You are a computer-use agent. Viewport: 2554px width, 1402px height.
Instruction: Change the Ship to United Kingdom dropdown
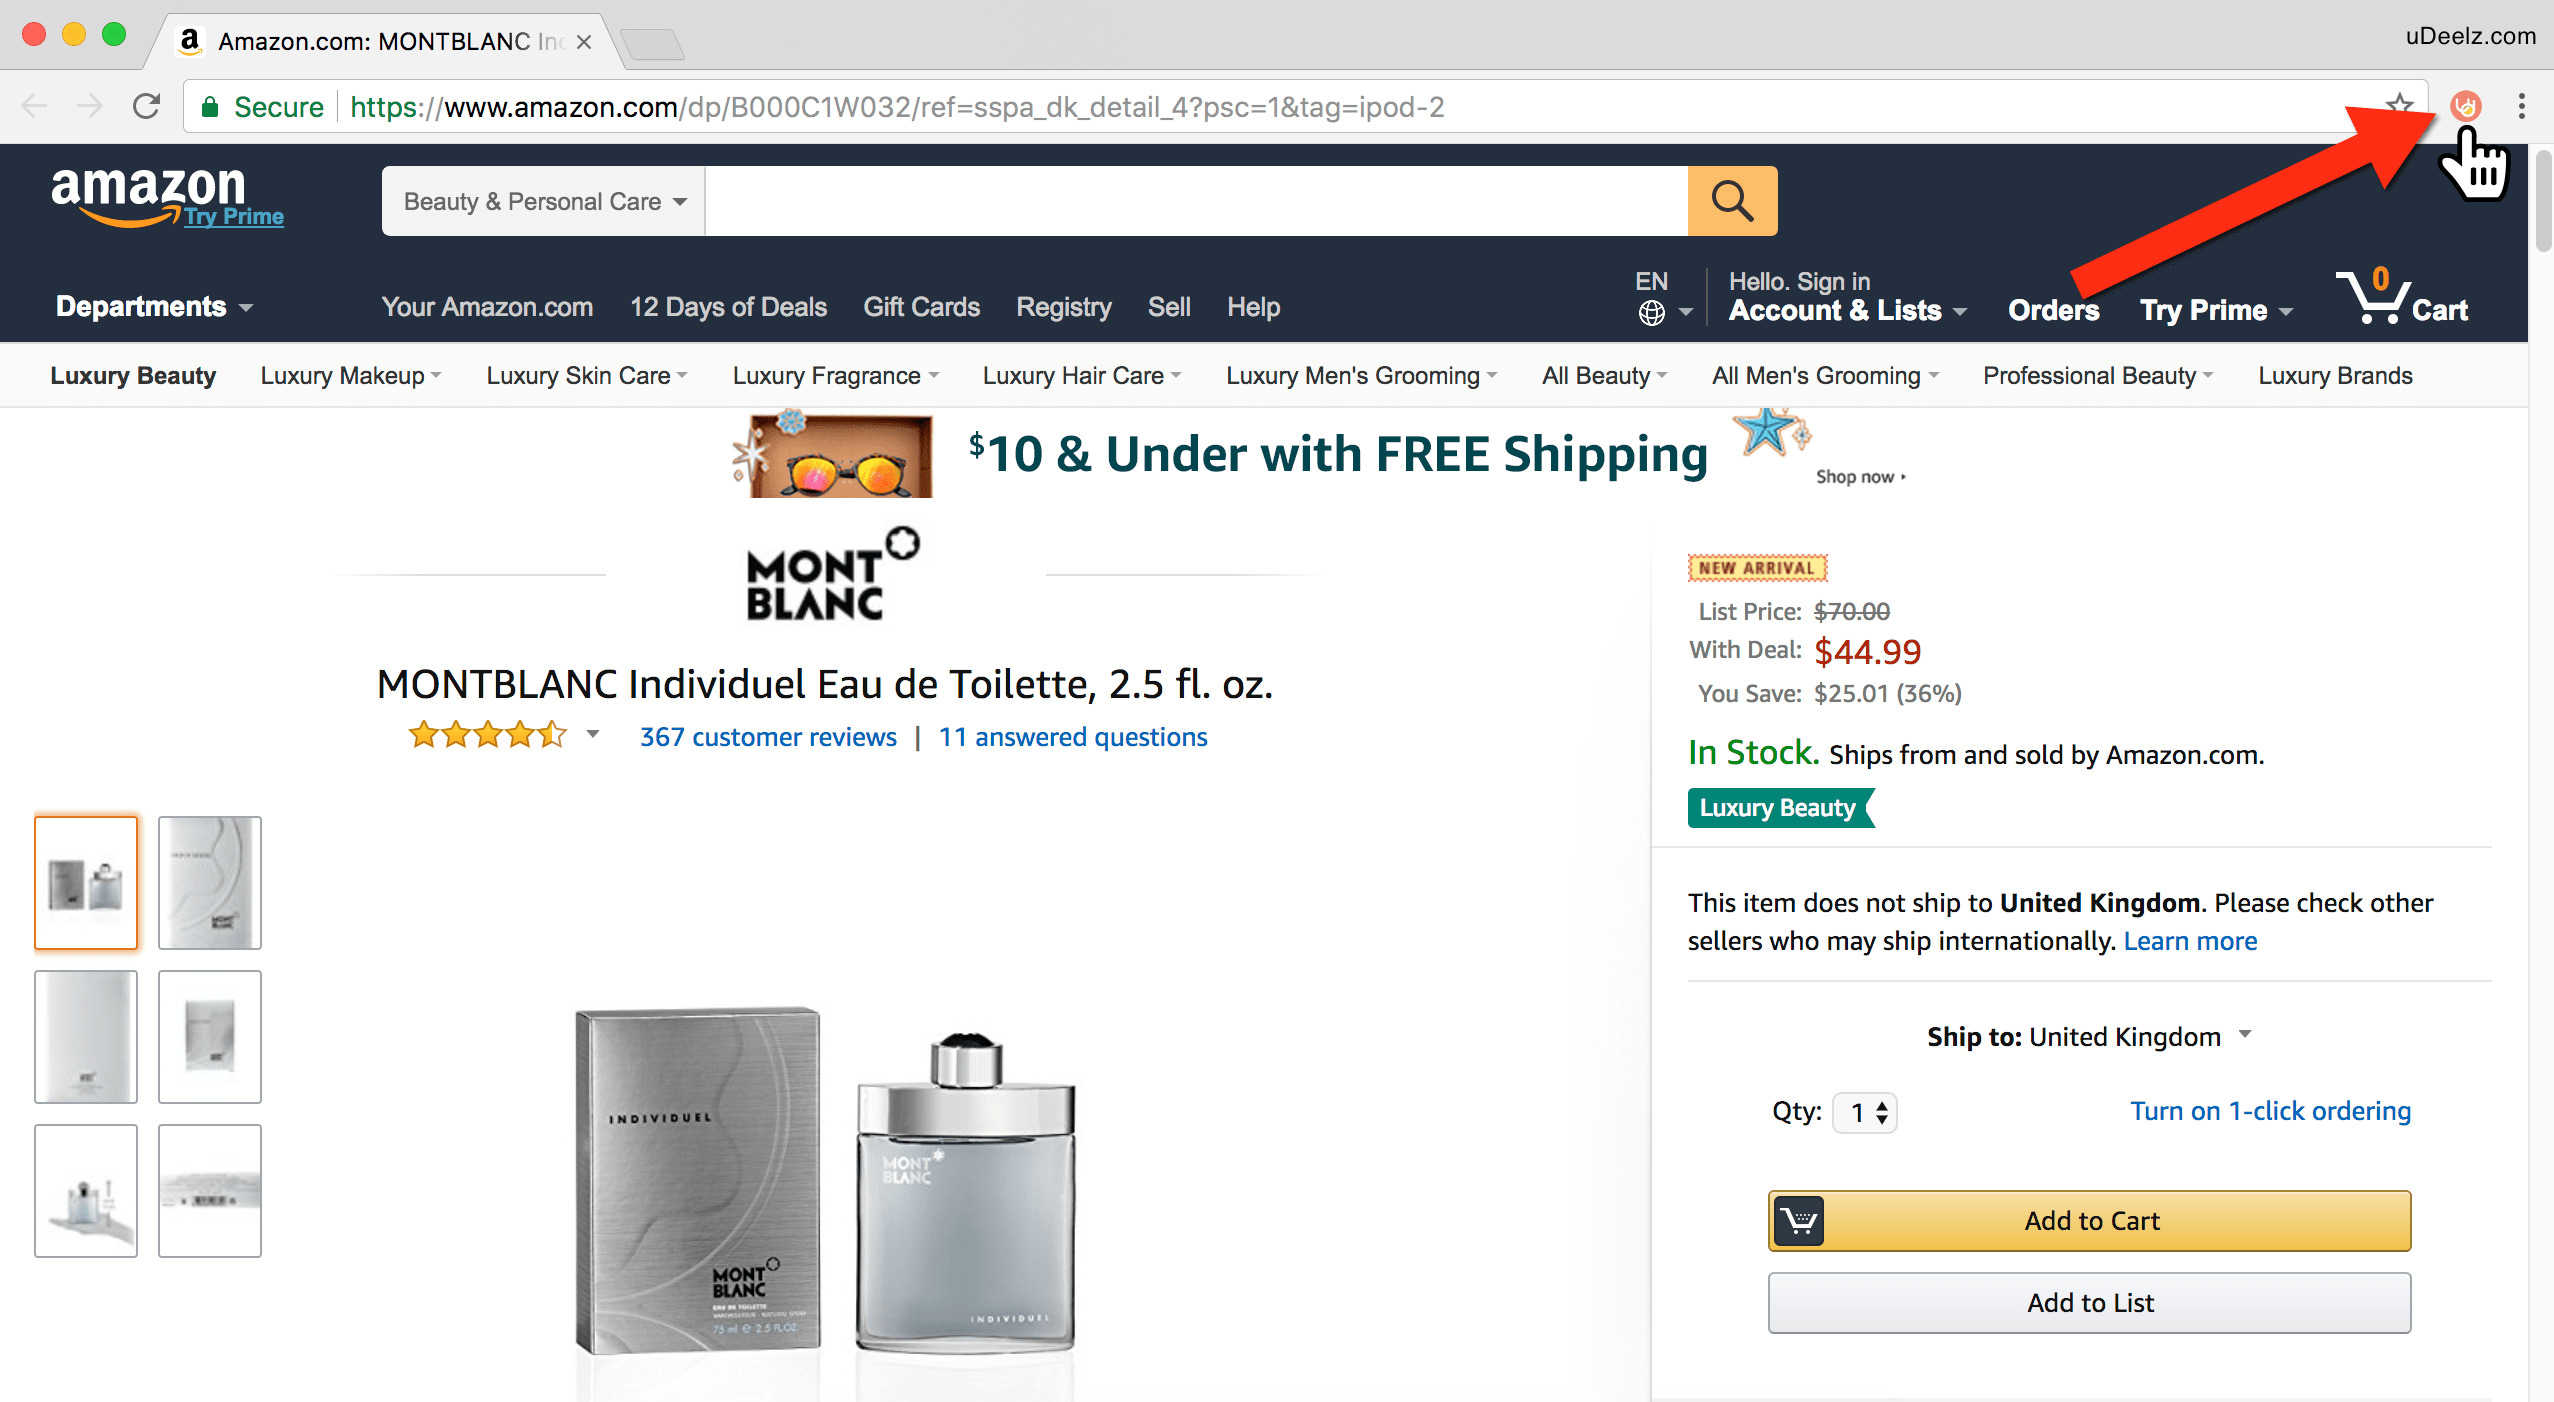(2088, 1037)
